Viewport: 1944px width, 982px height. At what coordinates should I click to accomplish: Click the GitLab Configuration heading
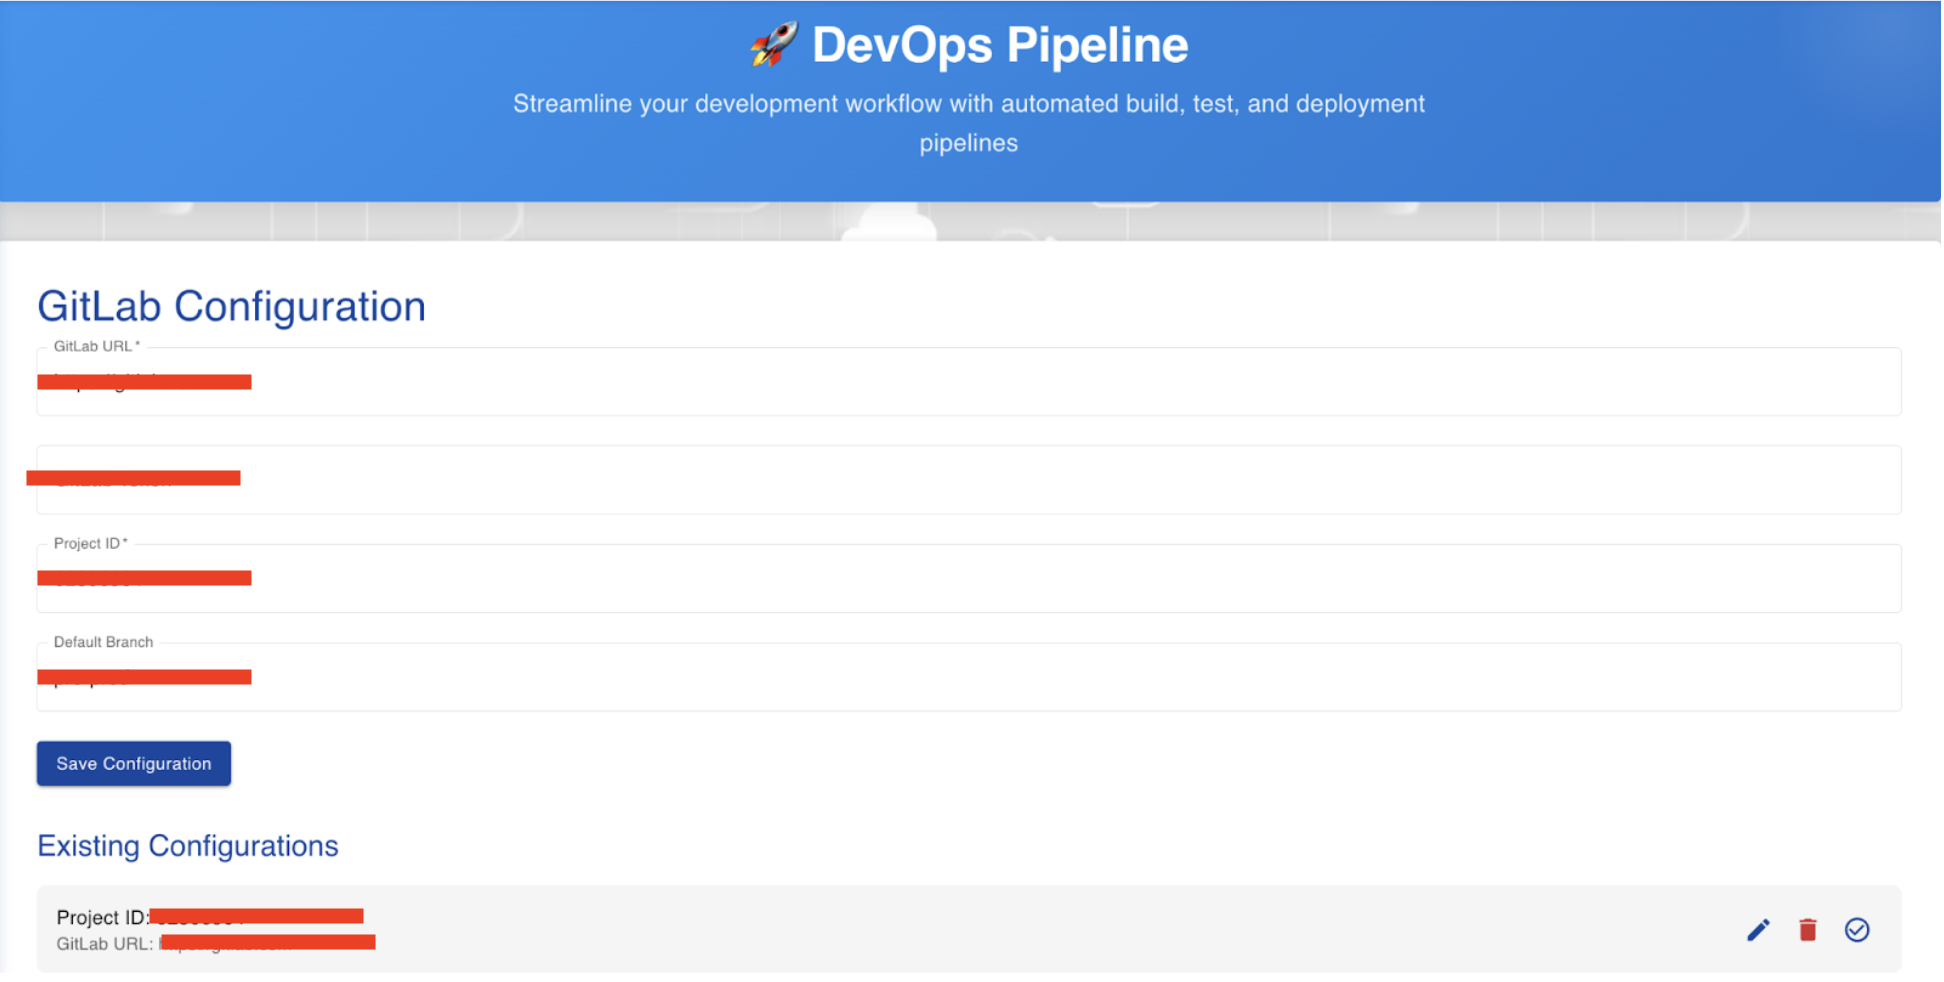[x=231, y=306]
